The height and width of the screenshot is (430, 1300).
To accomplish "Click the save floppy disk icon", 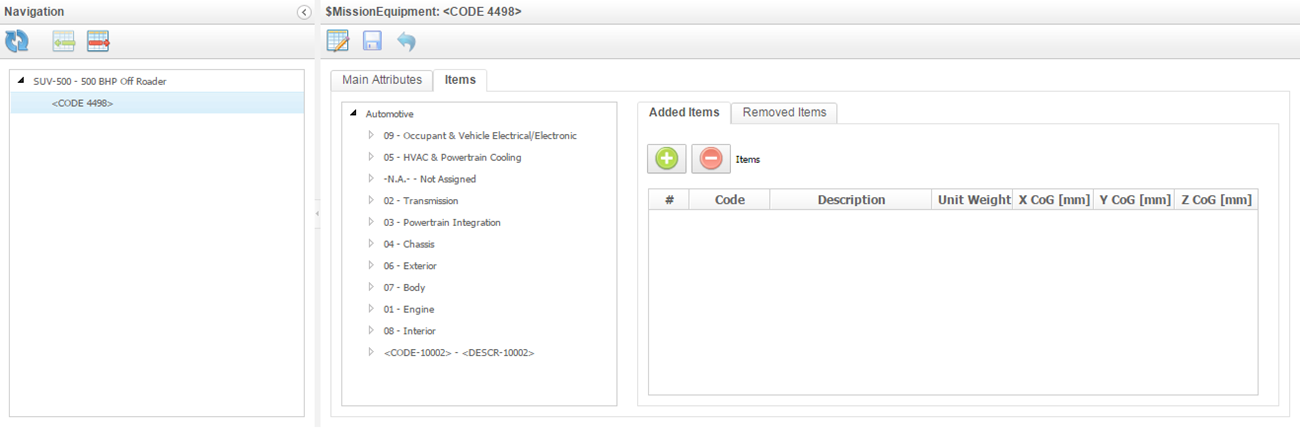I will tap(372, 41).
